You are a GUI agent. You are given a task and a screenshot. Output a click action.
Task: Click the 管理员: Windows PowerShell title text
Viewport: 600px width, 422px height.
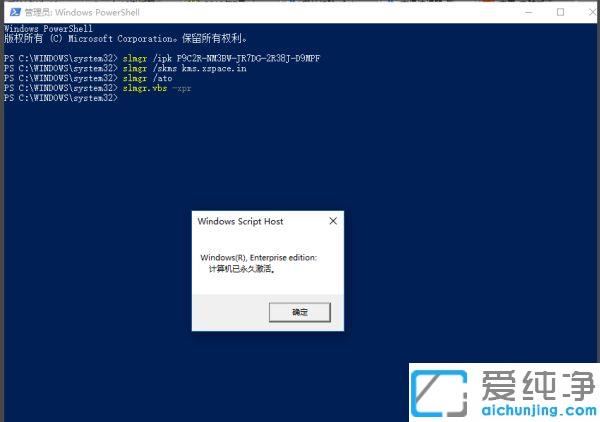(82, 12)
